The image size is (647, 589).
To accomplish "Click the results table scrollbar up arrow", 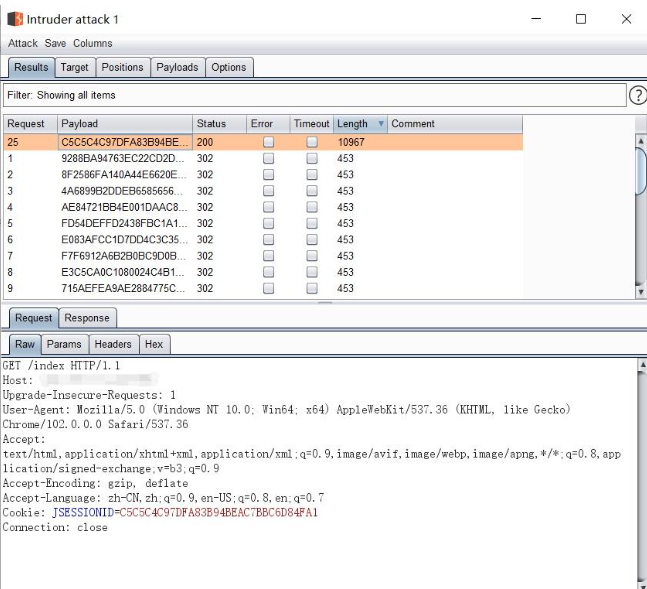I will coord(640,141).
